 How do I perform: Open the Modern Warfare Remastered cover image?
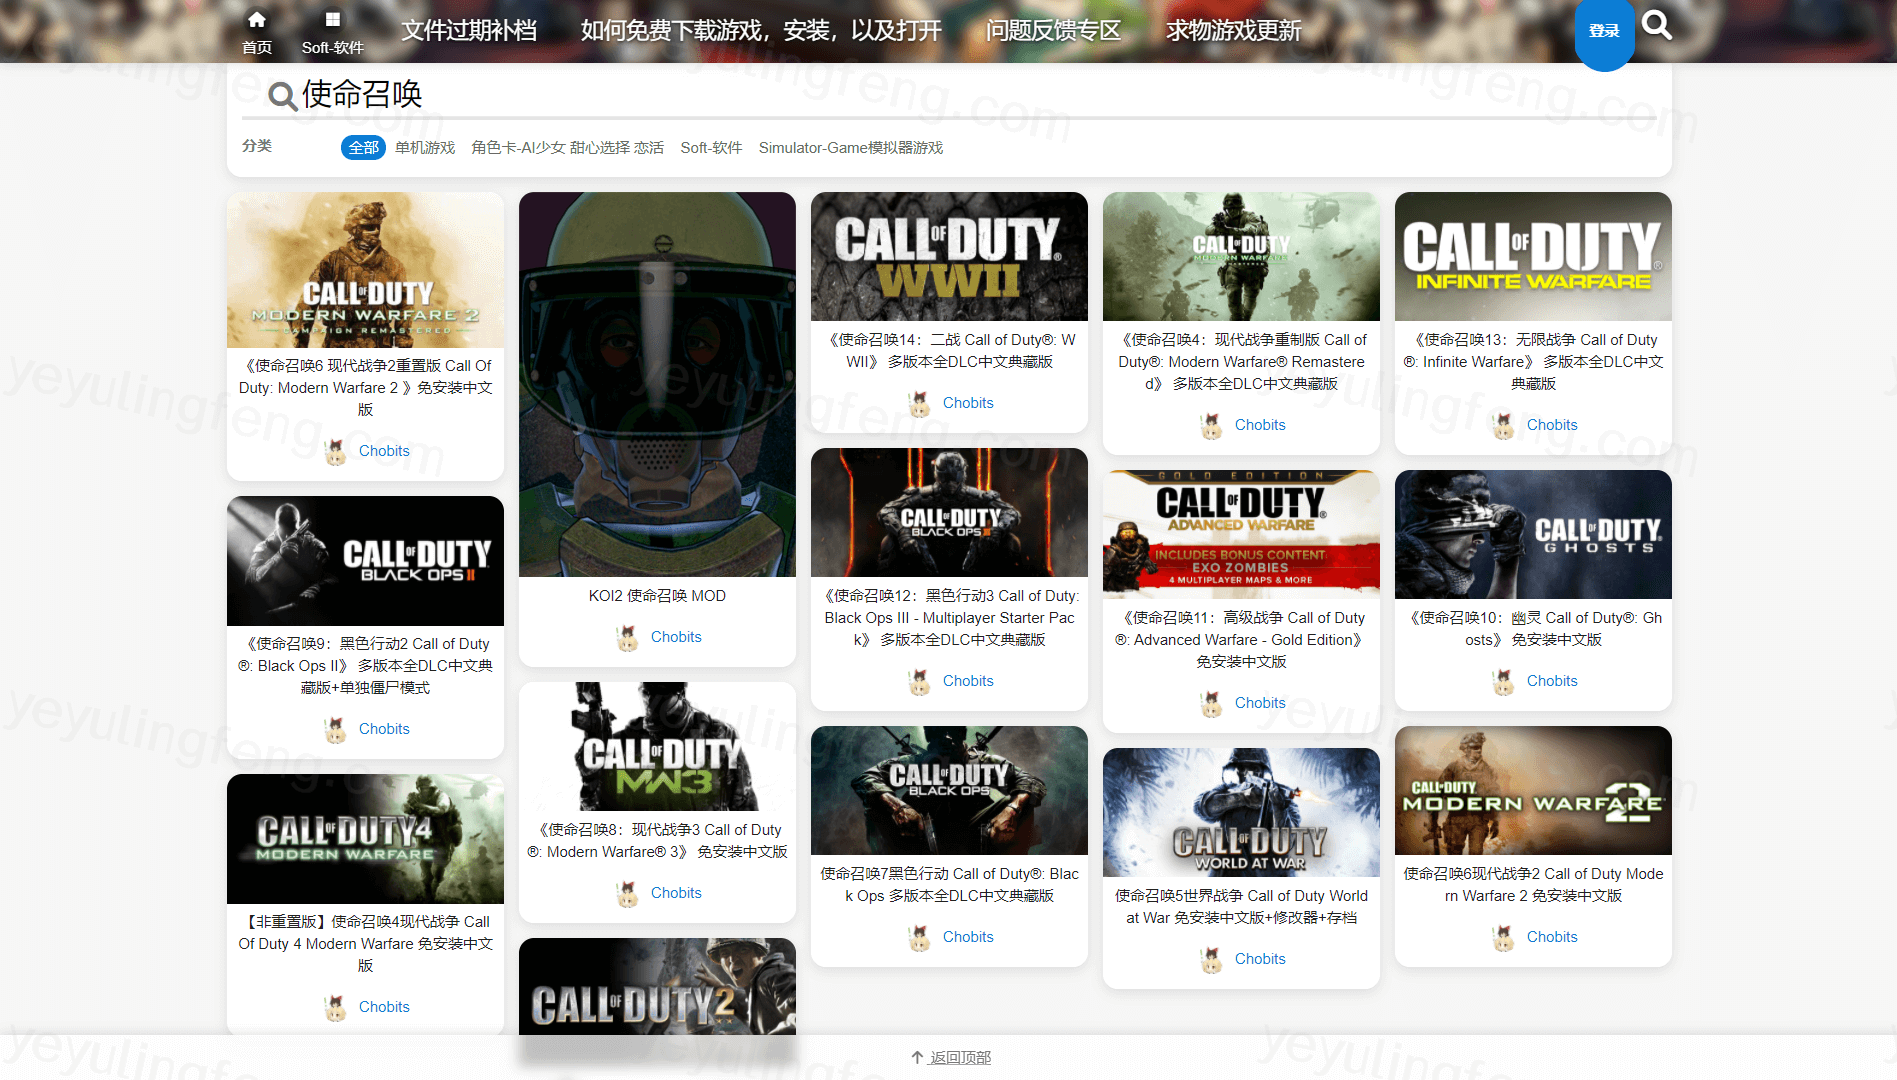pyautogui.click(x=1242, y=257)
